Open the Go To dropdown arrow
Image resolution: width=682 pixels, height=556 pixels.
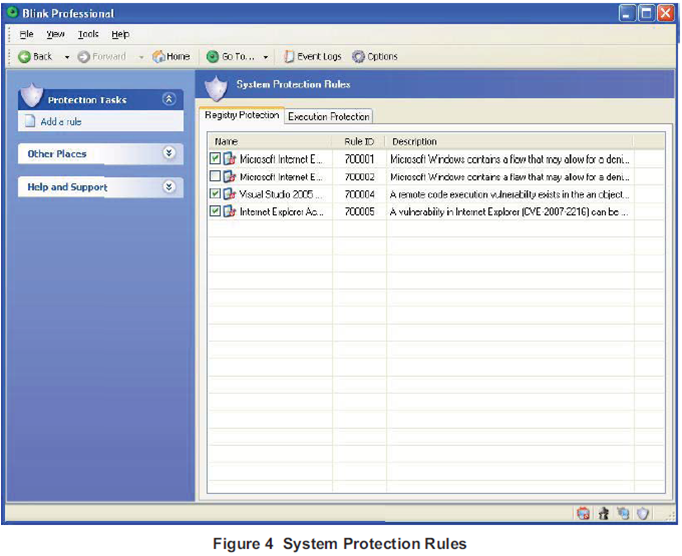click(265, 57)
